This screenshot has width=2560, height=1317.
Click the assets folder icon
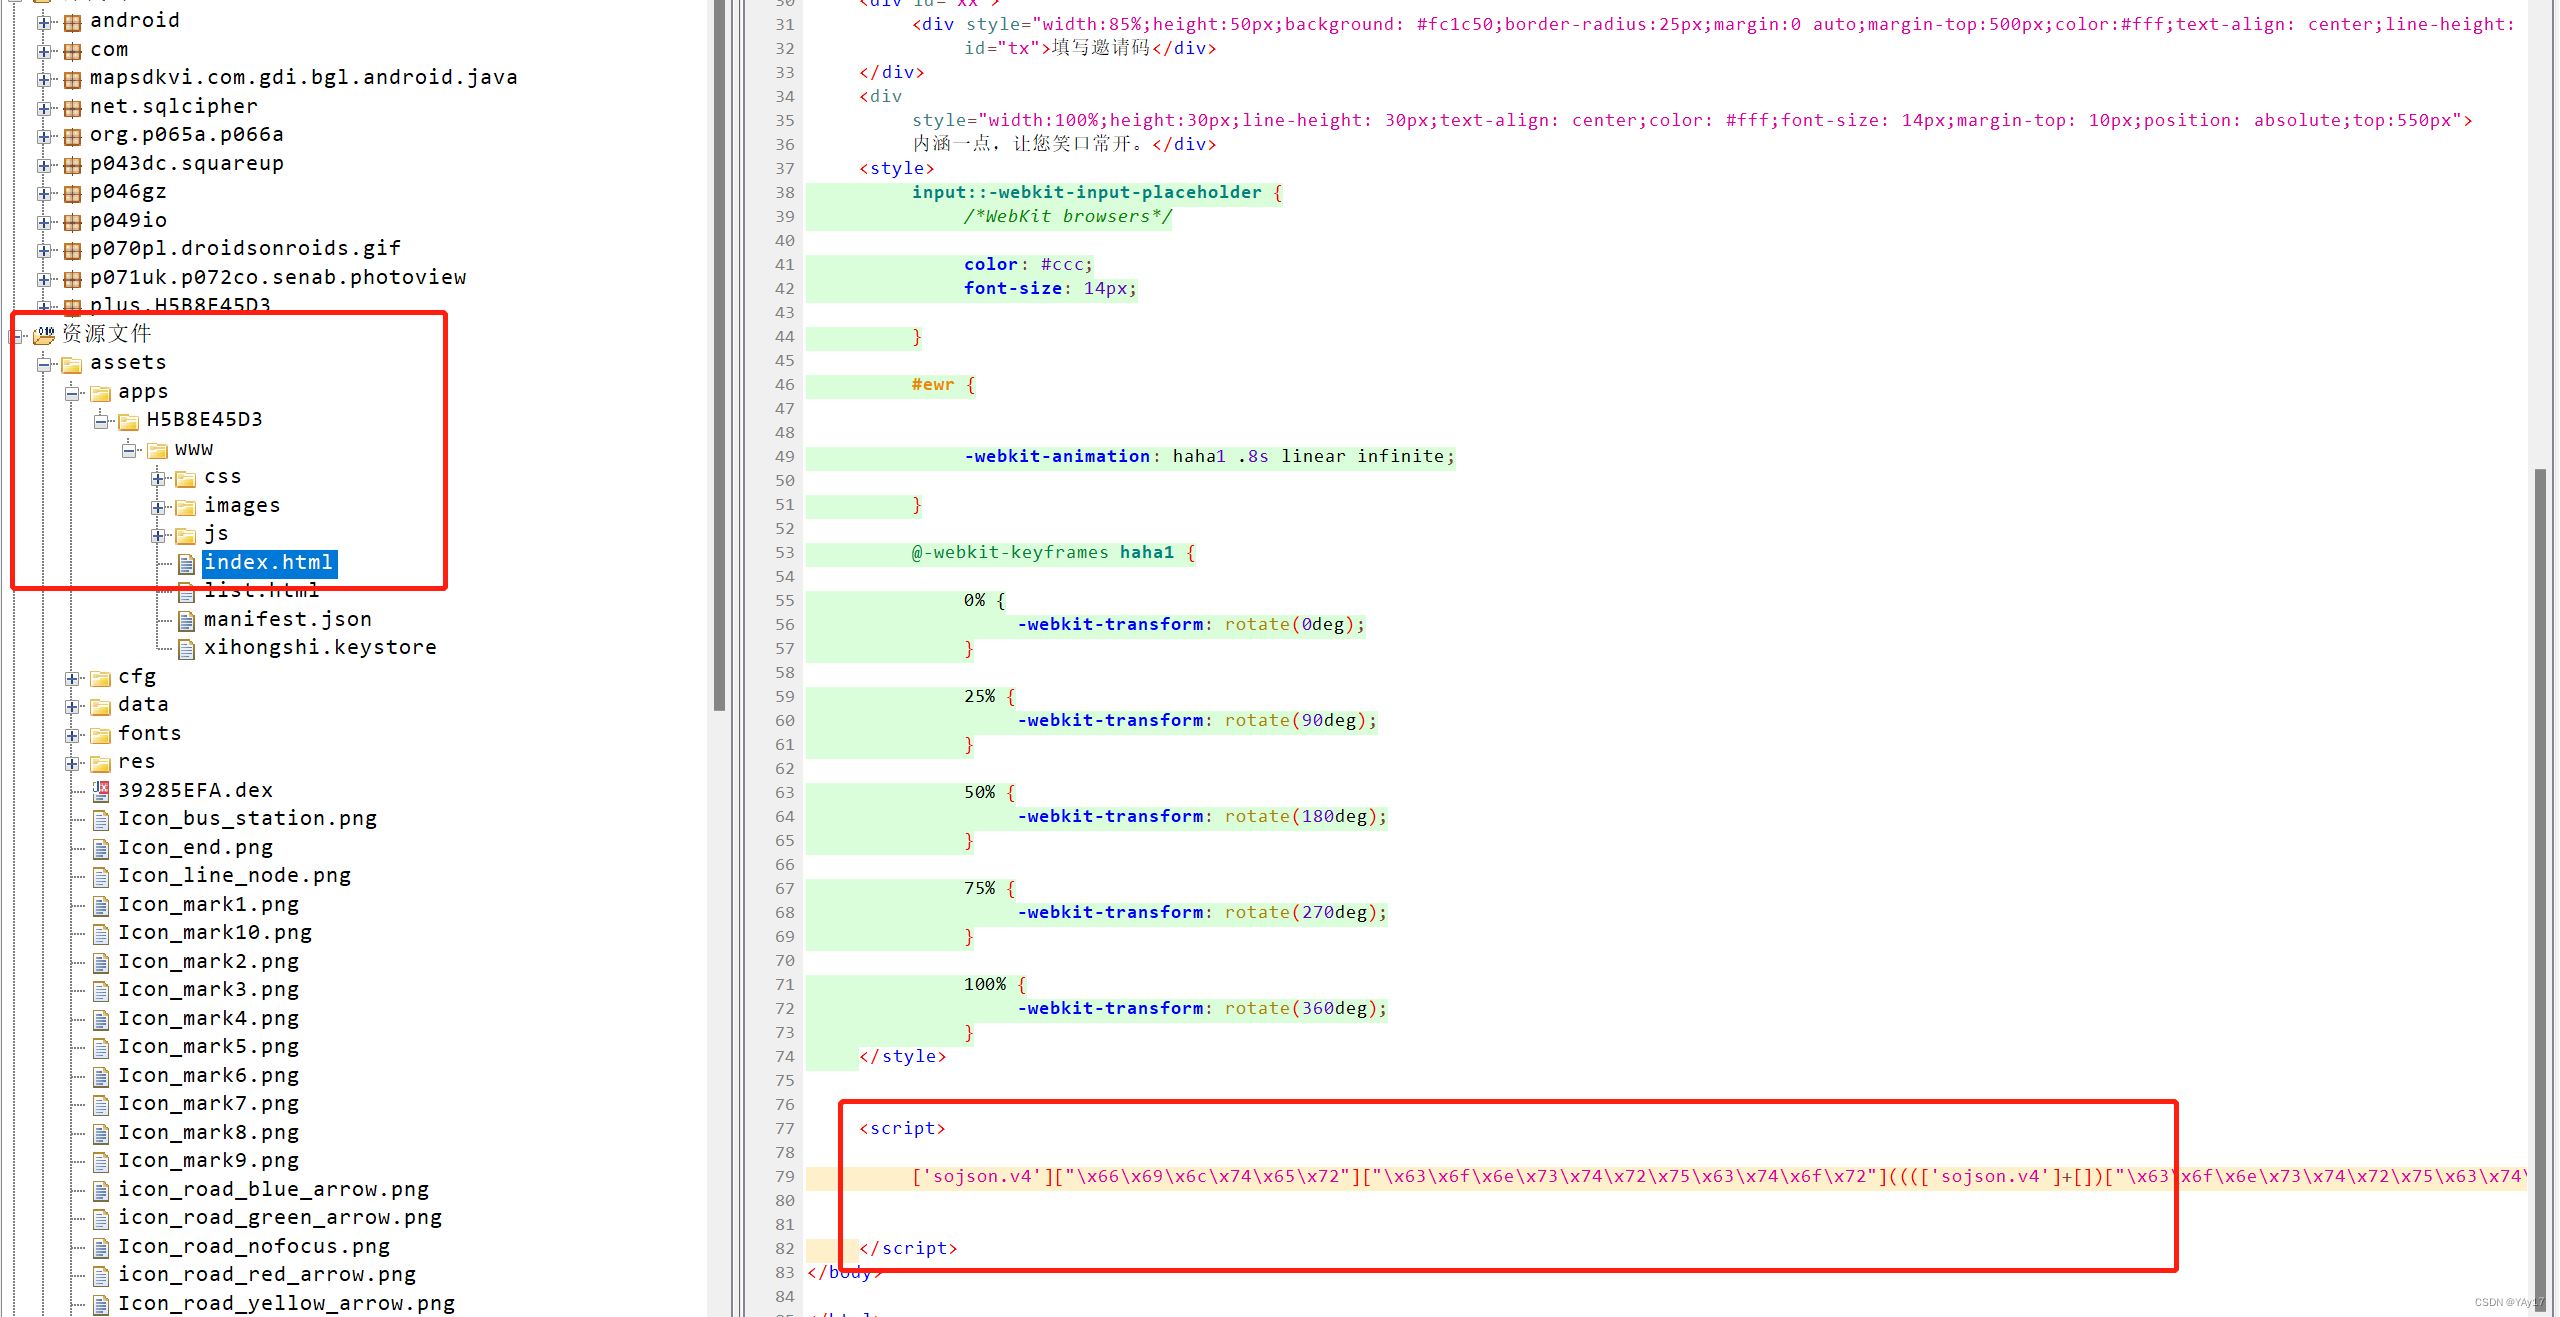(x=72, y=364)
